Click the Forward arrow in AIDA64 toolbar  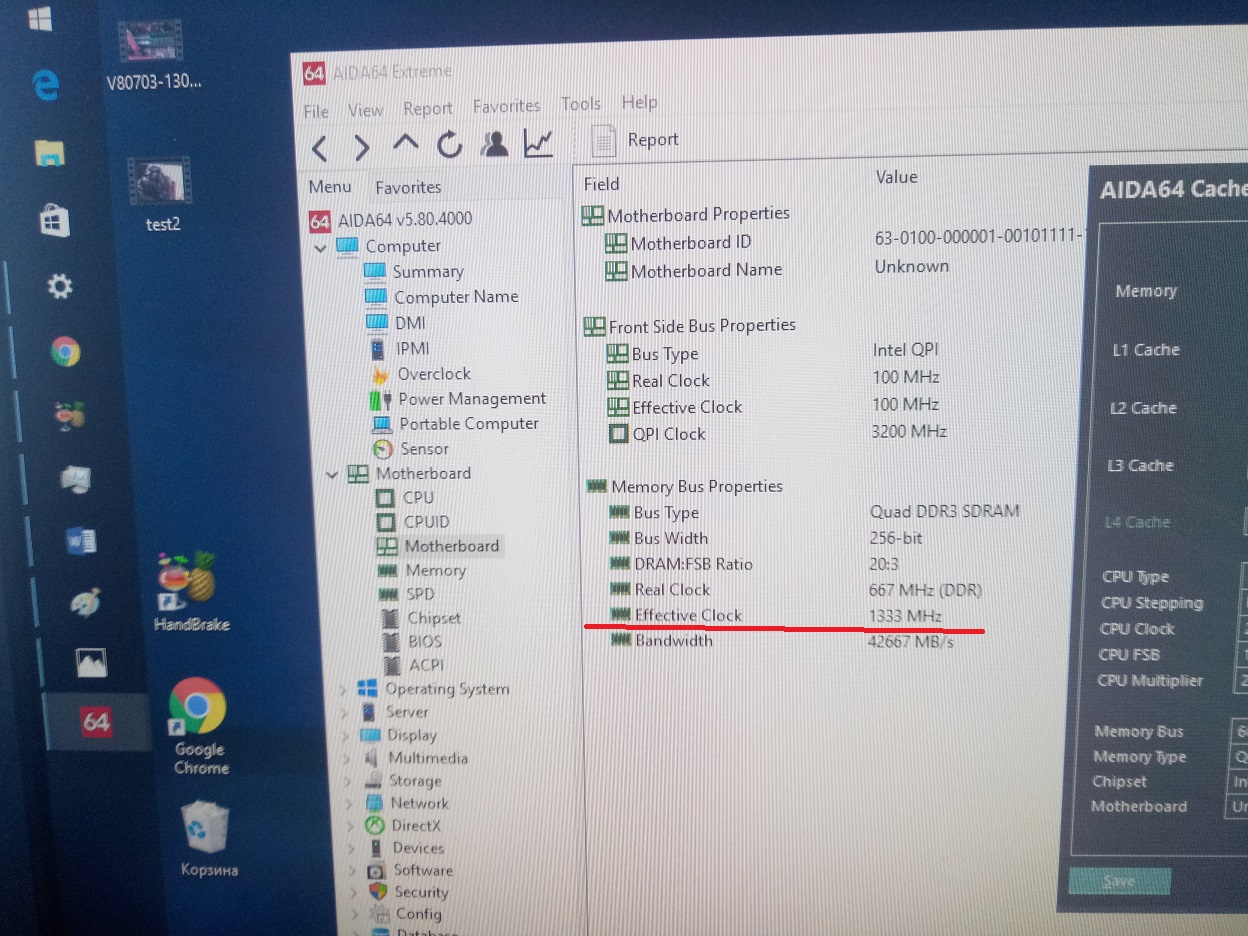pos(361,148)
